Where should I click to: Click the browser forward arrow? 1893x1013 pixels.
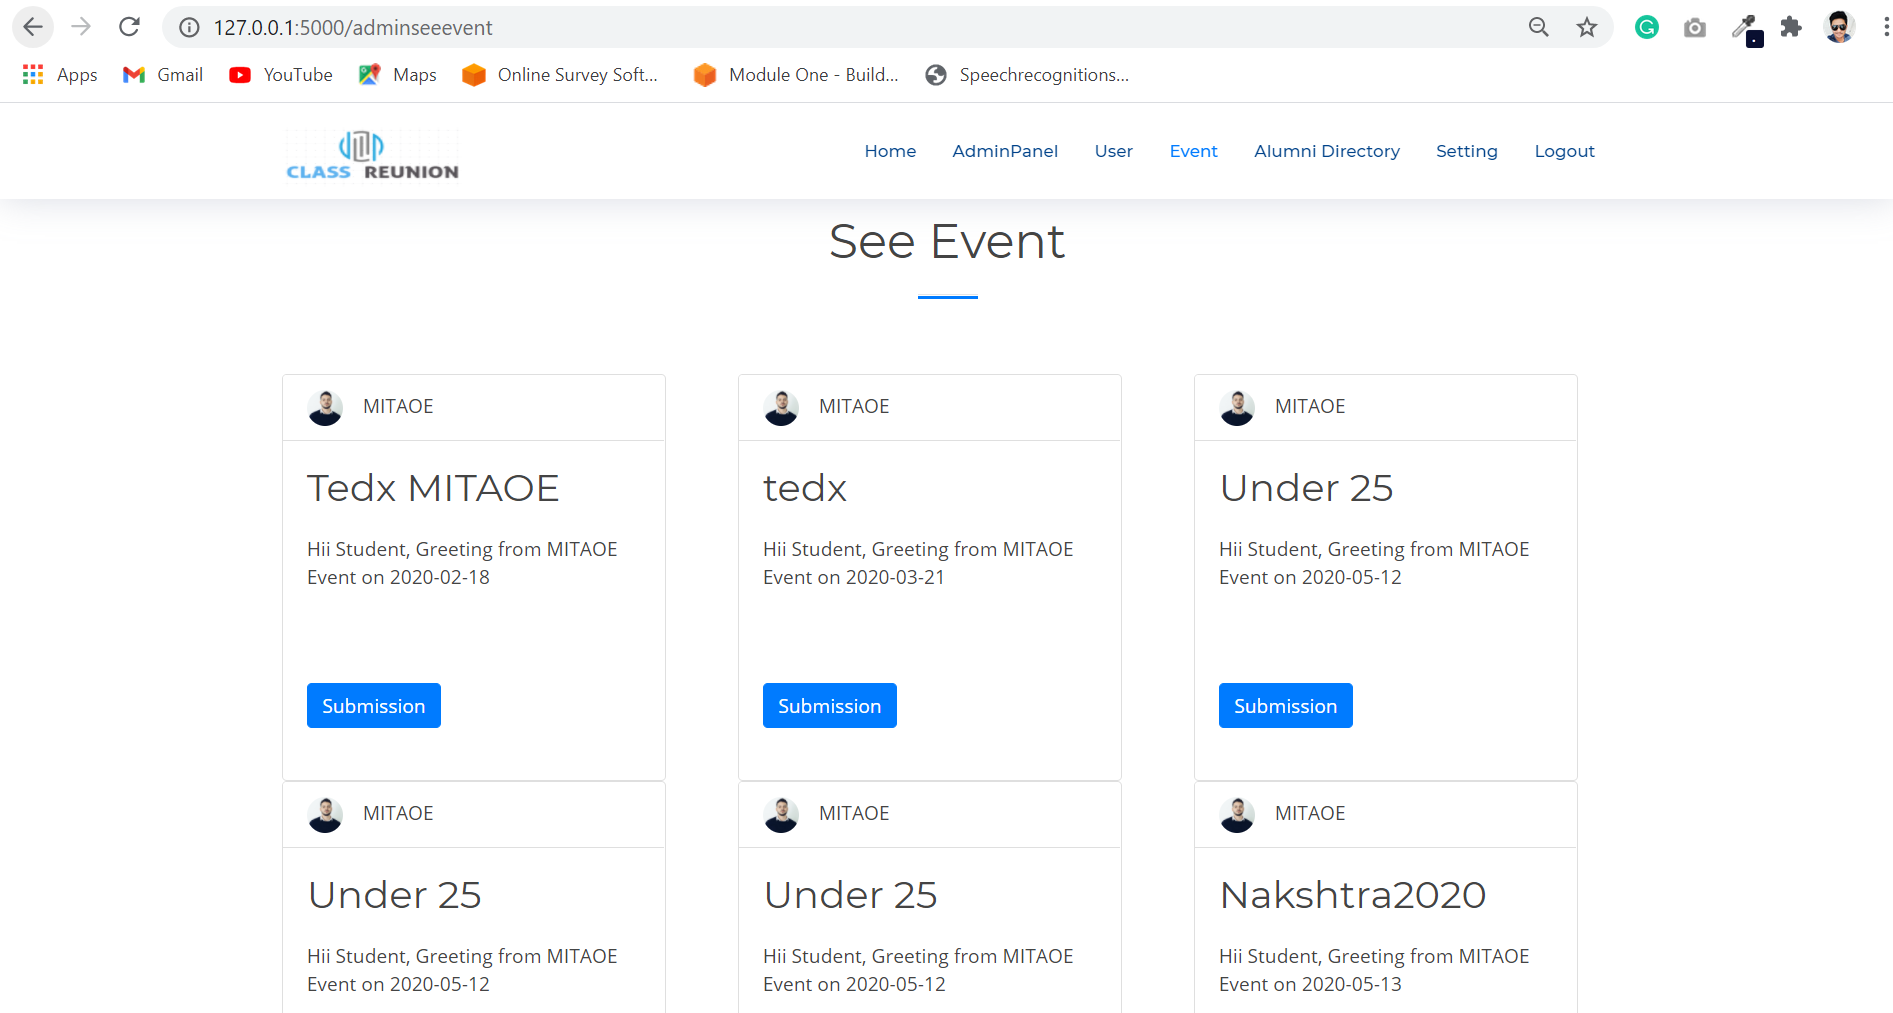(x=81, y=27)
